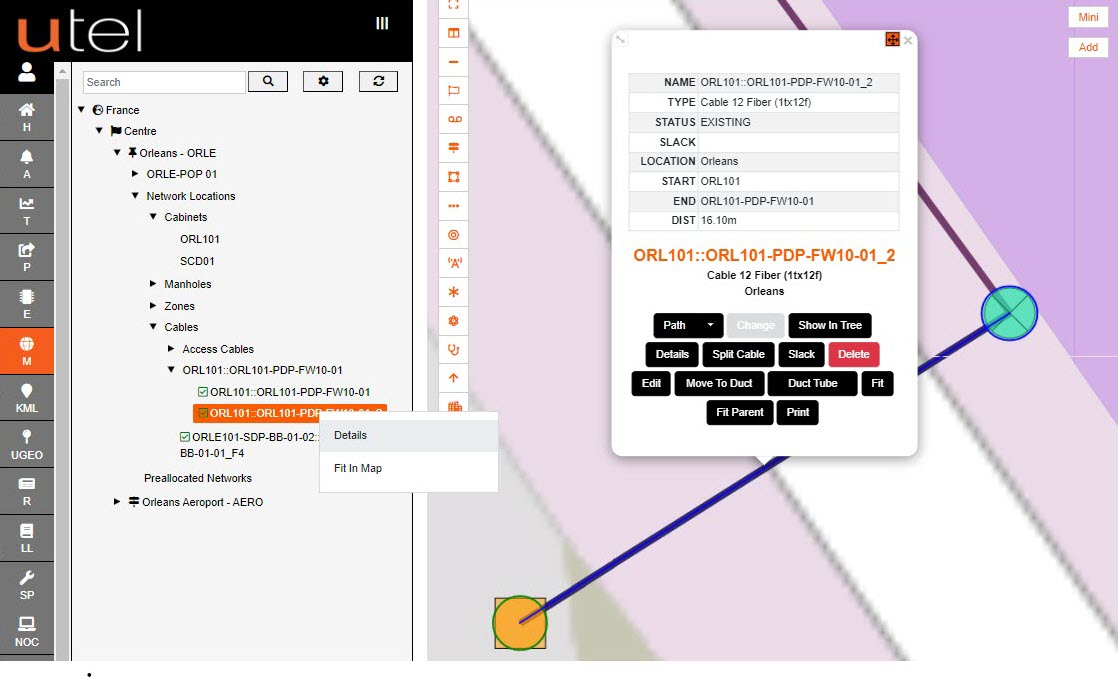Screen dimensions: 1118x678
Task: Toggle the highlighted orange cable checkbox
Action: (203, 413)
